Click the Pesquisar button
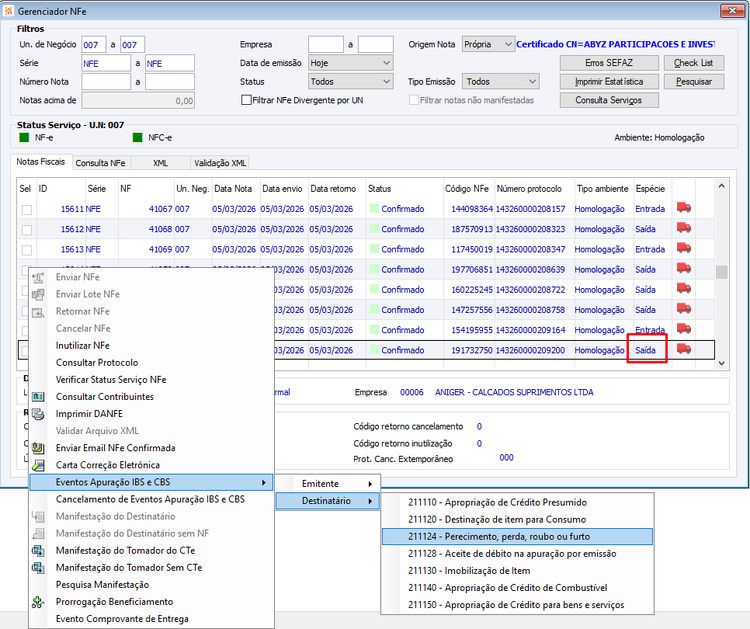 pos(694,82)
